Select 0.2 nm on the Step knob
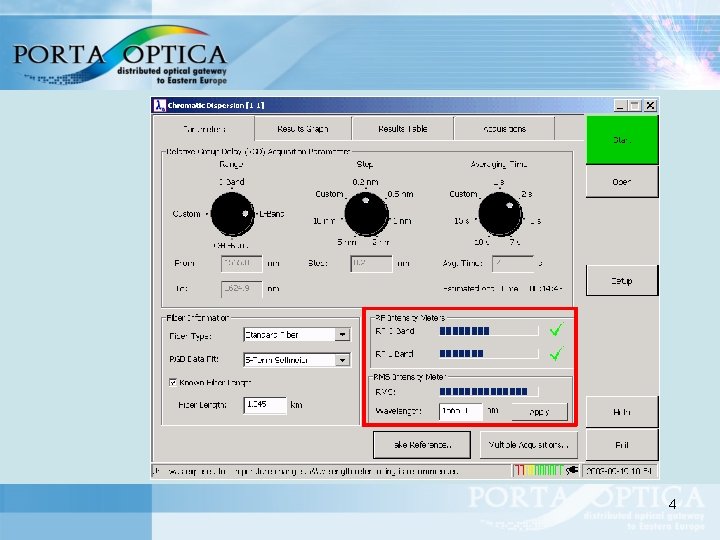 coord(366,182)
